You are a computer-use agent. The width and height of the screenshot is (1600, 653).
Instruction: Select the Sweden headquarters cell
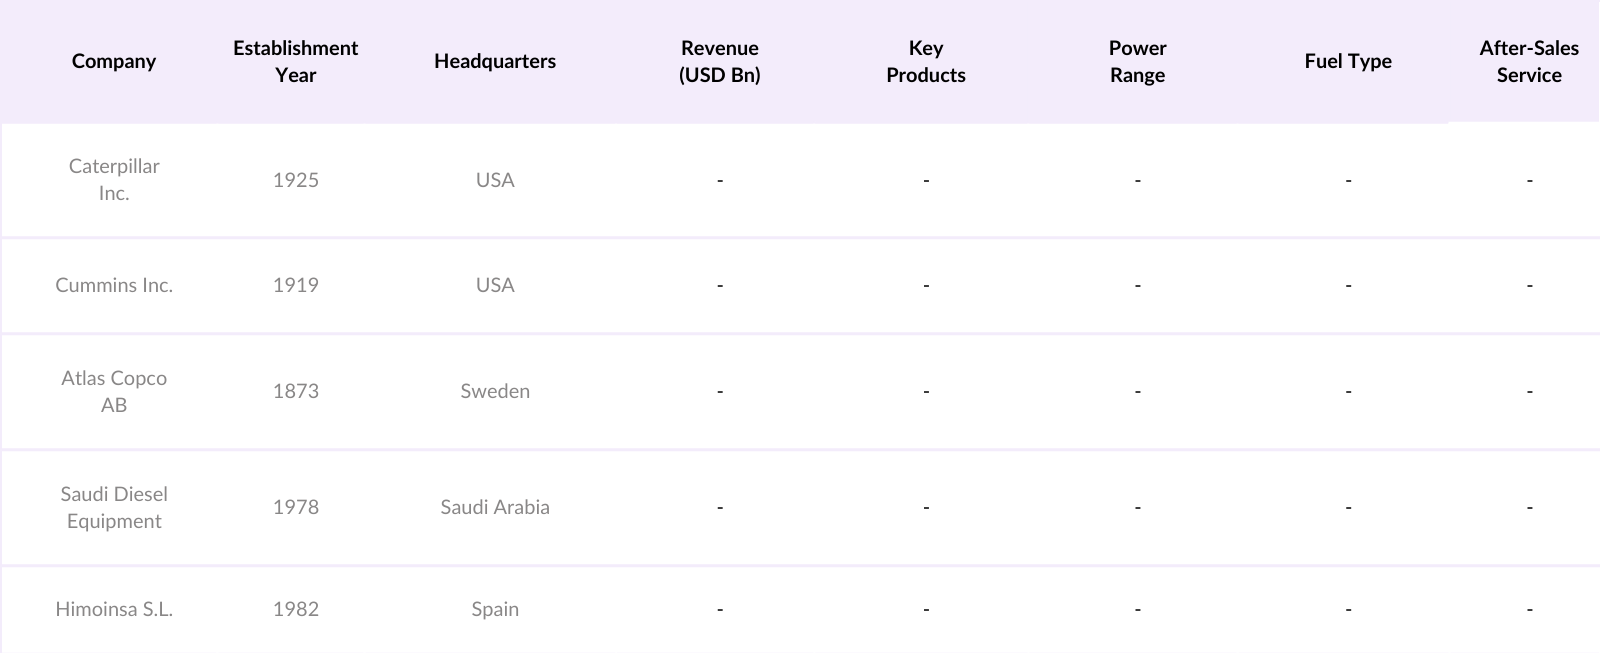495,391
